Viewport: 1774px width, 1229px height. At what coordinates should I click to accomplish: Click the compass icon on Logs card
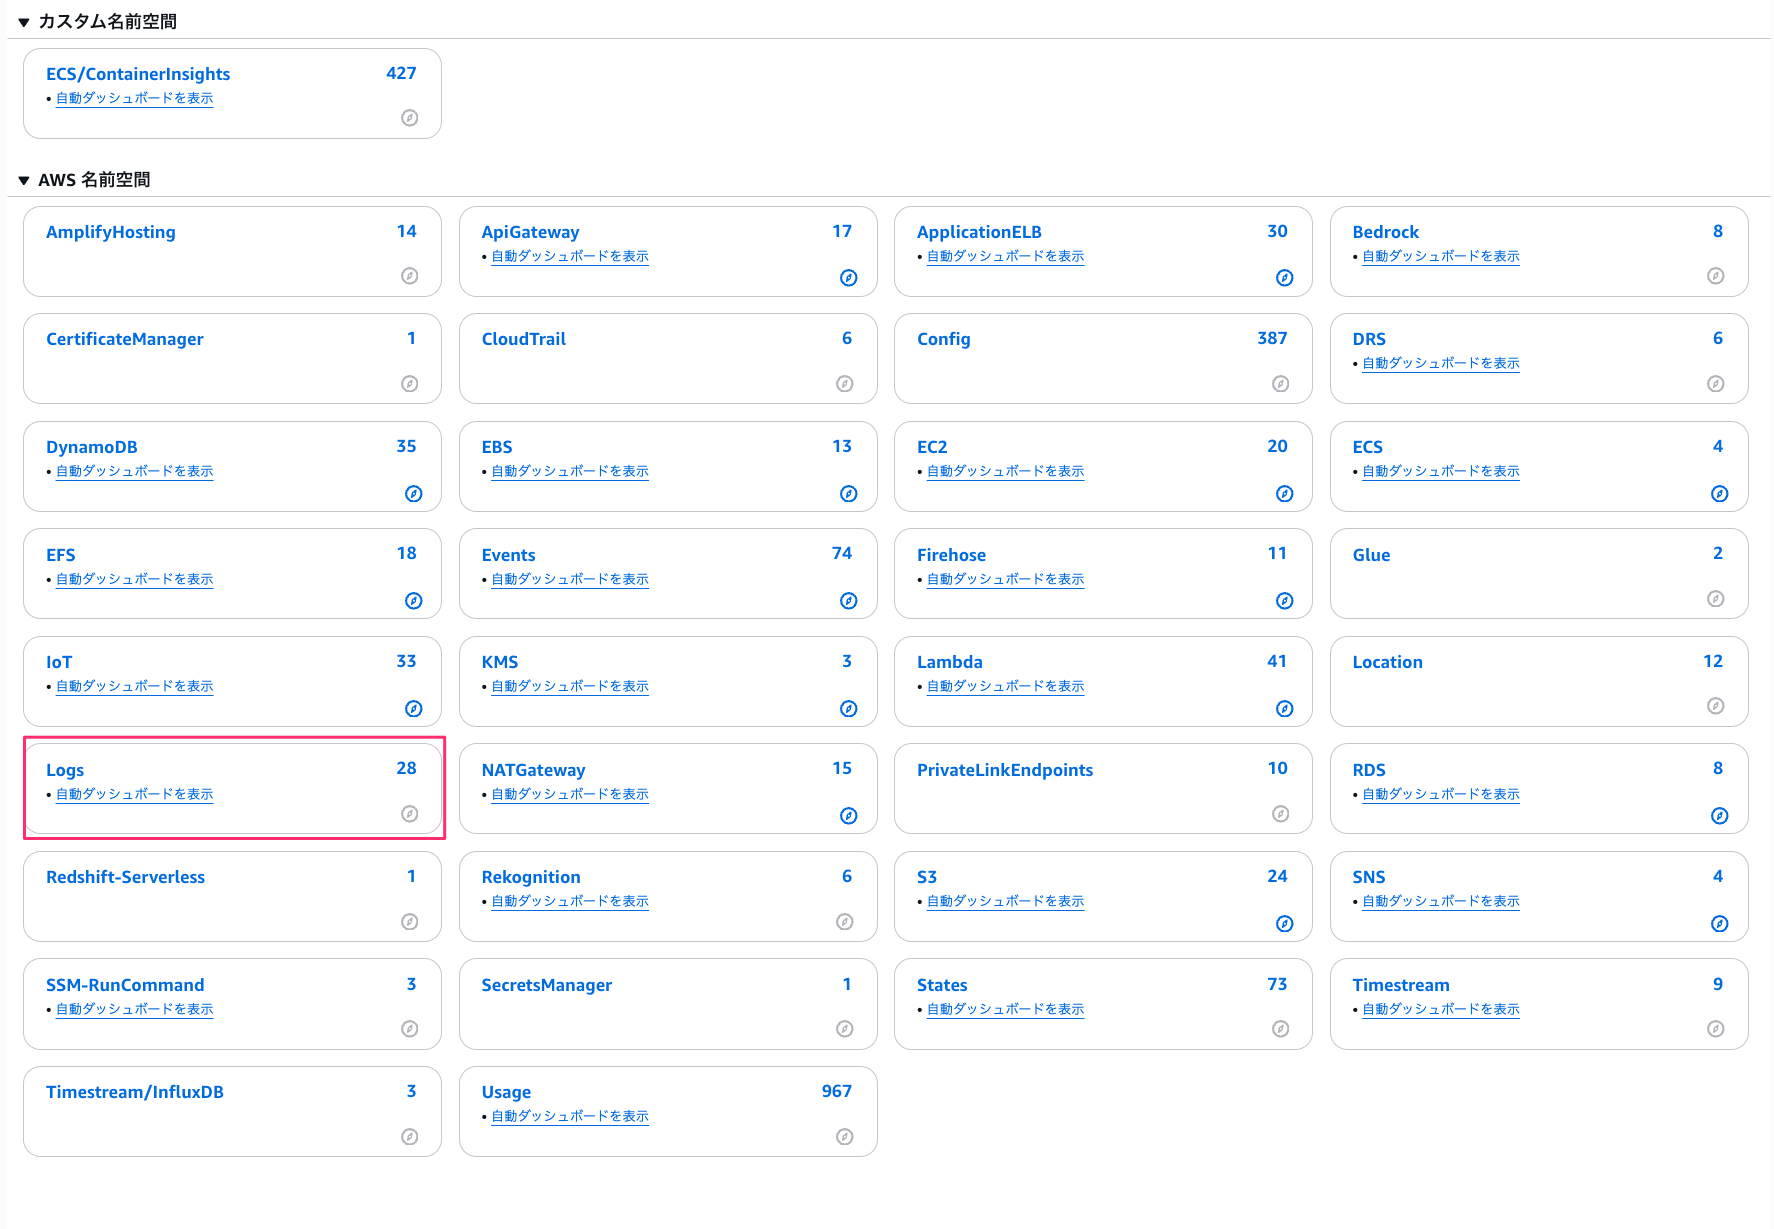point(410,814)
